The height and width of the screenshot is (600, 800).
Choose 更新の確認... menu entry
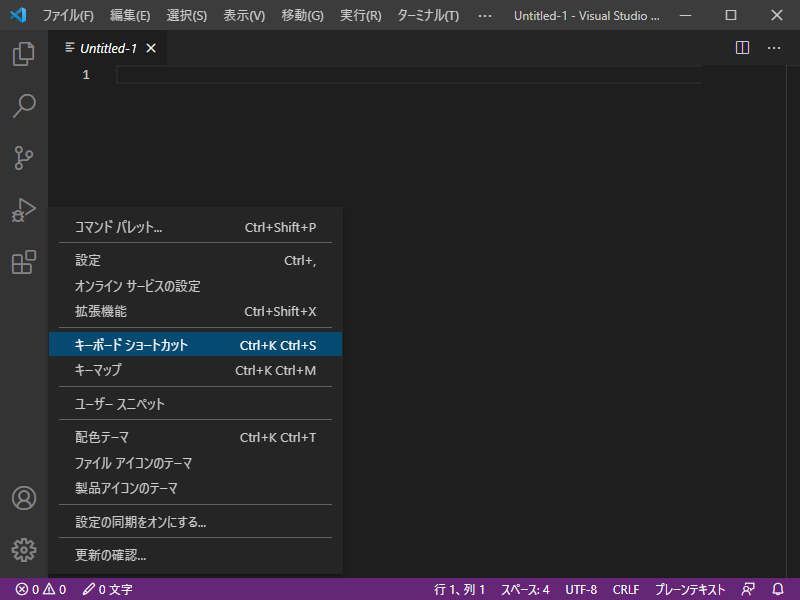coord(195,555)
